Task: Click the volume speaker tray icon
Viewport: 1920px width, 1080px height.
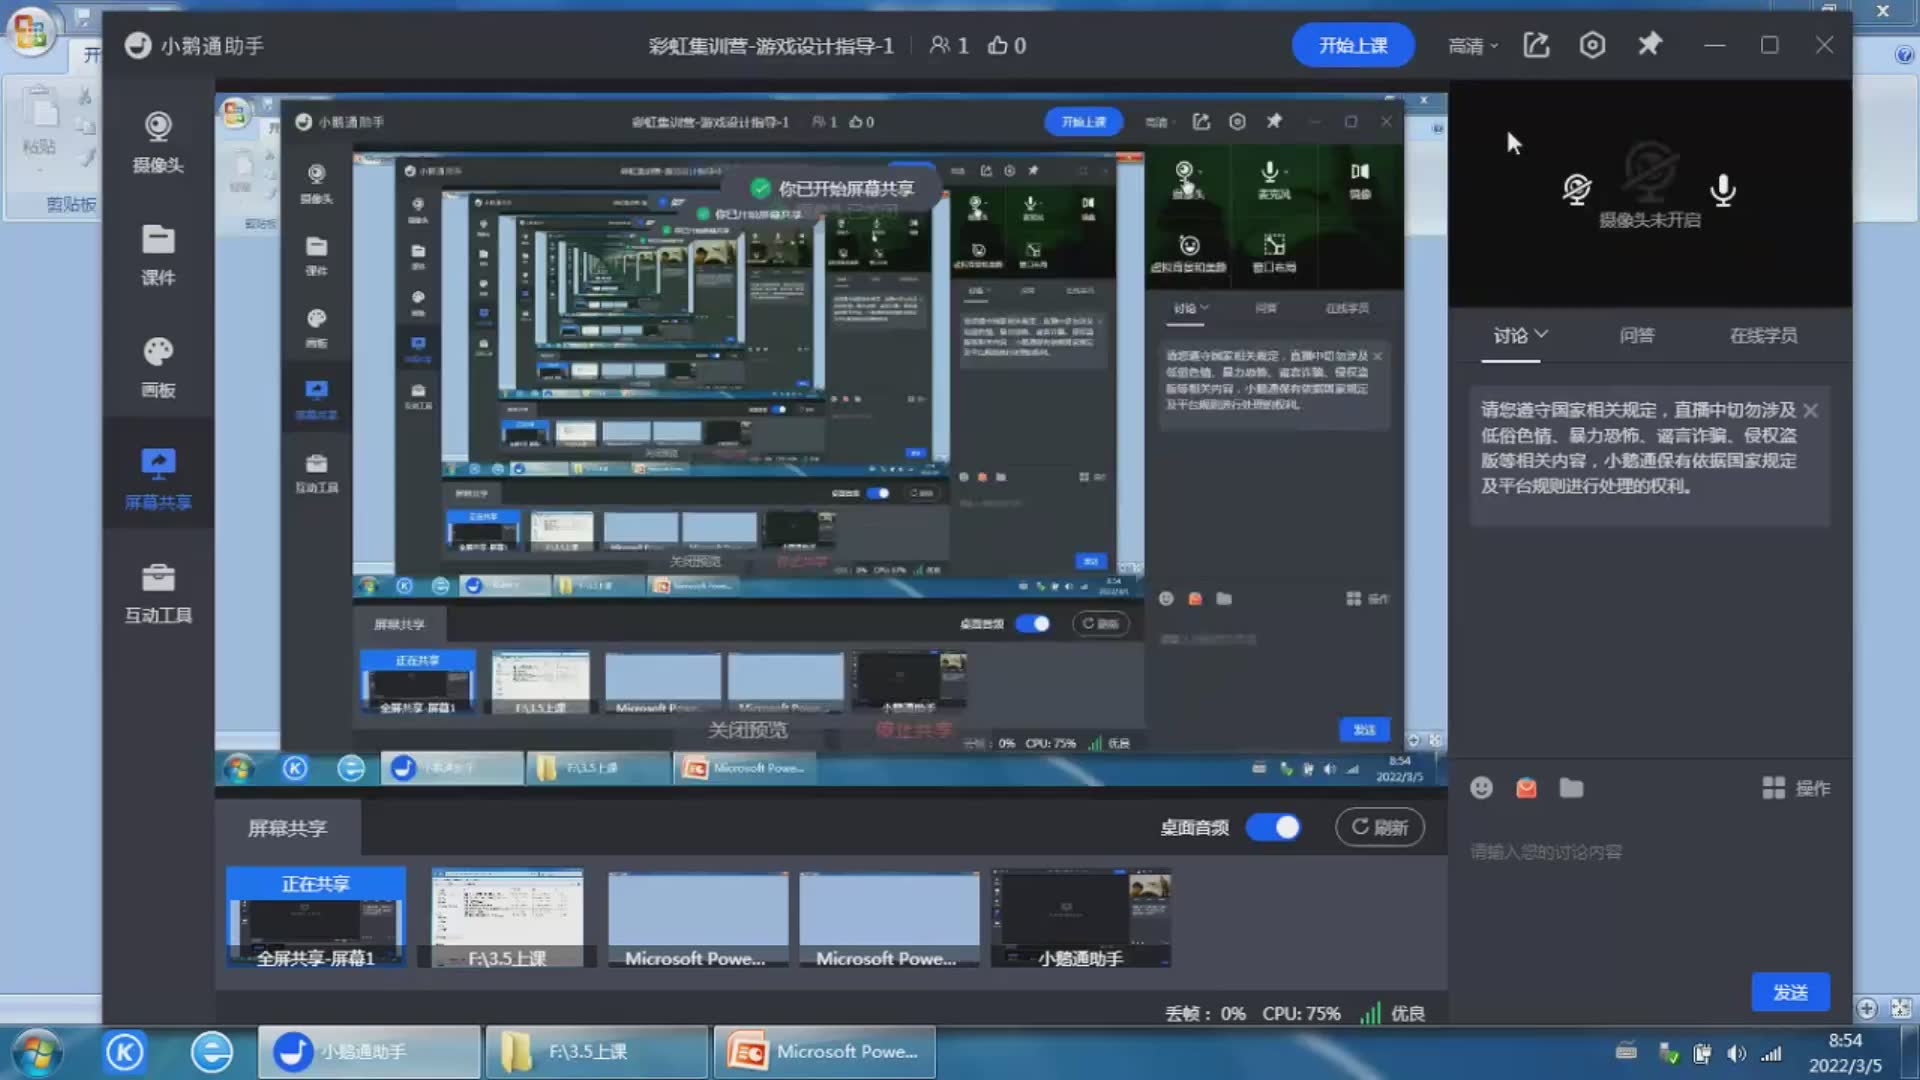Action: coord(1737,1053)
